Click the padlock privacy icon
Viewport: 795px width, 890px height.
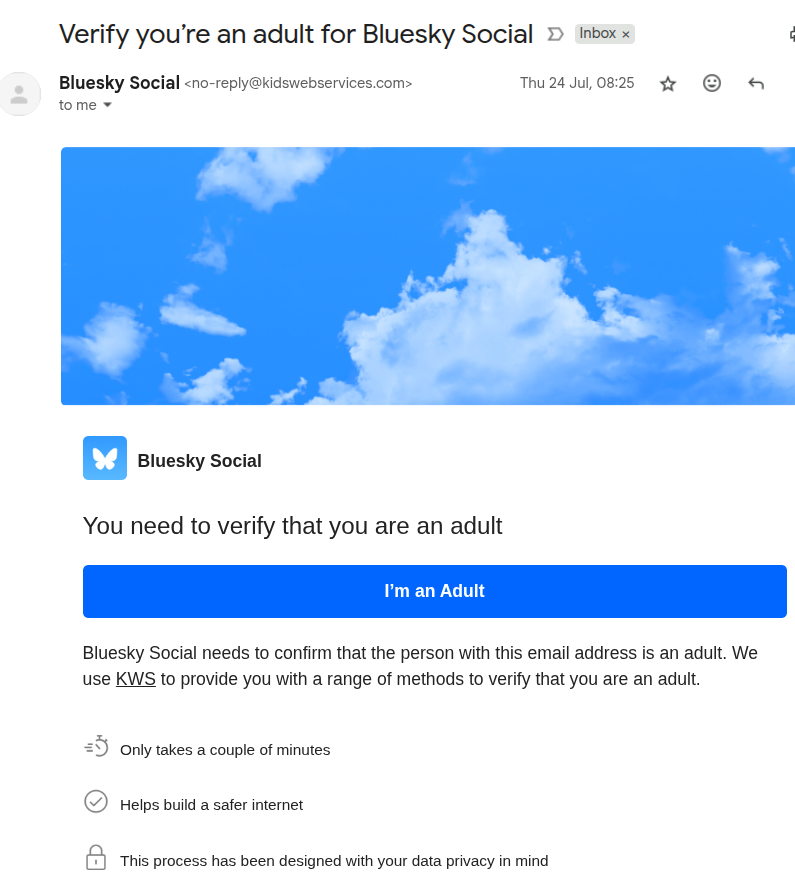click(96, 858)
